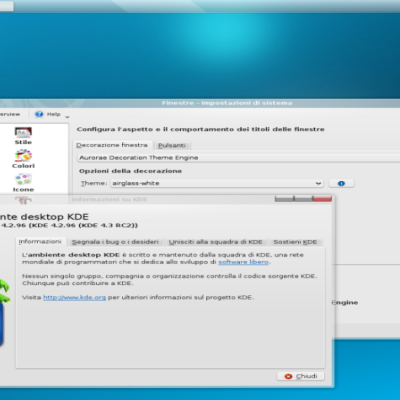Viewport: 400px width, 400px height.
Task: Open the Aurorae Decoration Theme Engine combo box
Action: pos(238,158)
